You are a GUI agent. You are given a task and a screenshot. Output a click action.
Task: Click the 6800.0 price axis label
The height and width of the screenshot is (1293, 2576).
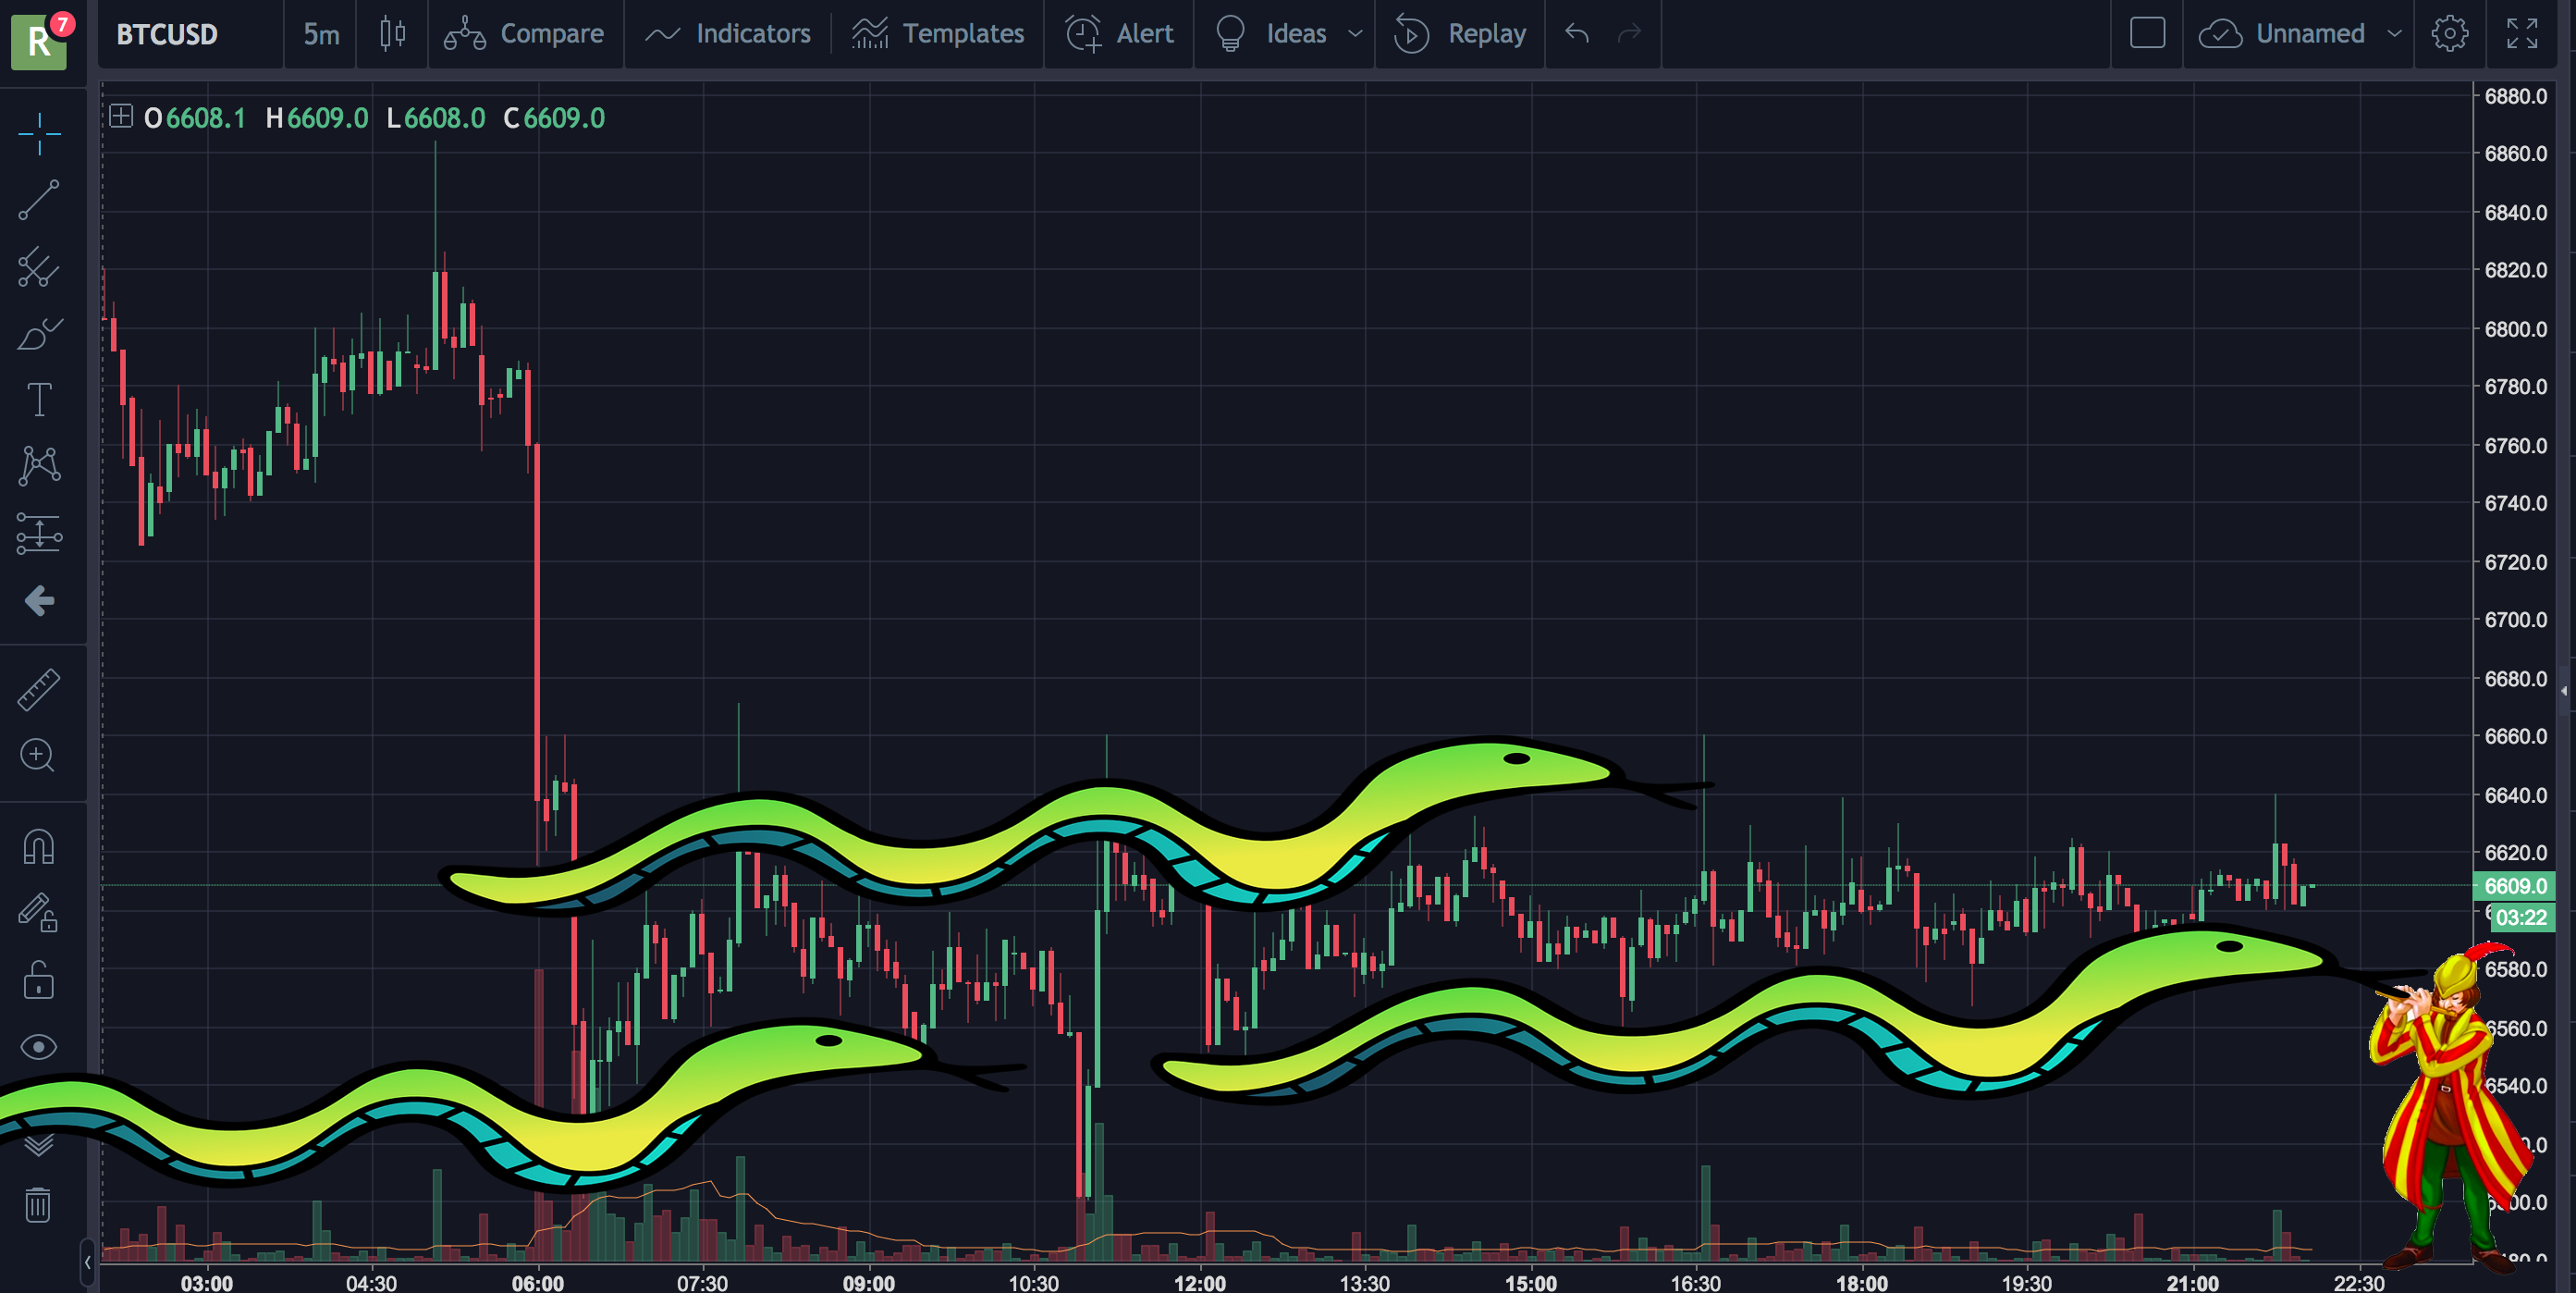[x=2515, y=329]
